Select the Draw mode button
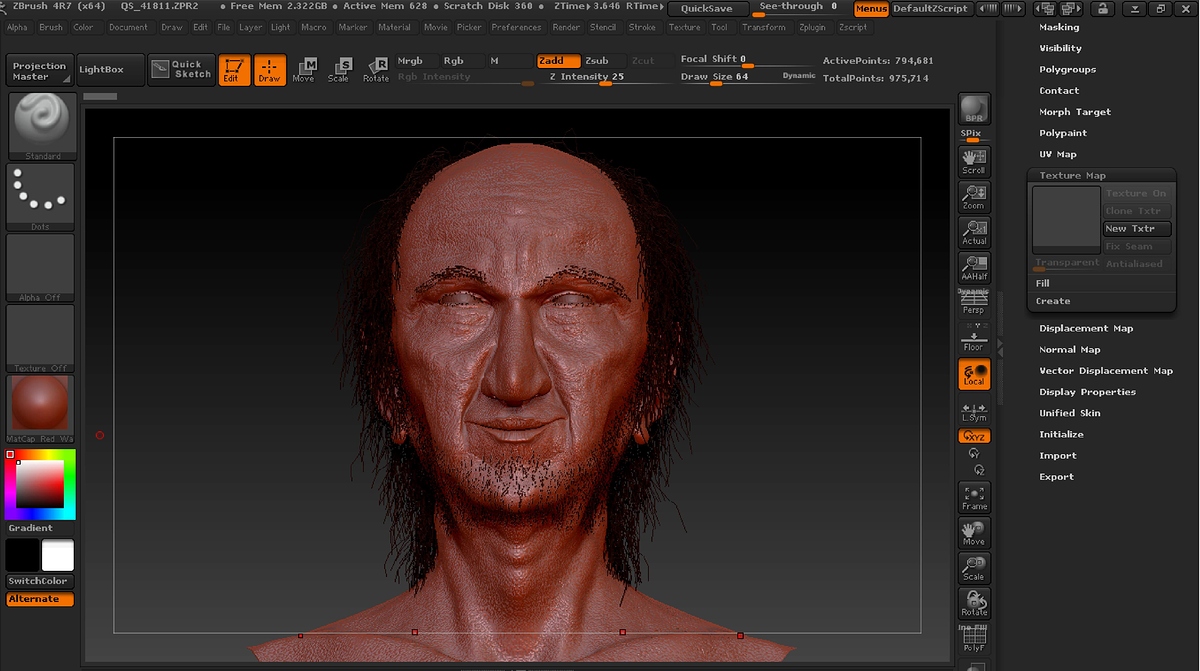 [x=270, y=70]
